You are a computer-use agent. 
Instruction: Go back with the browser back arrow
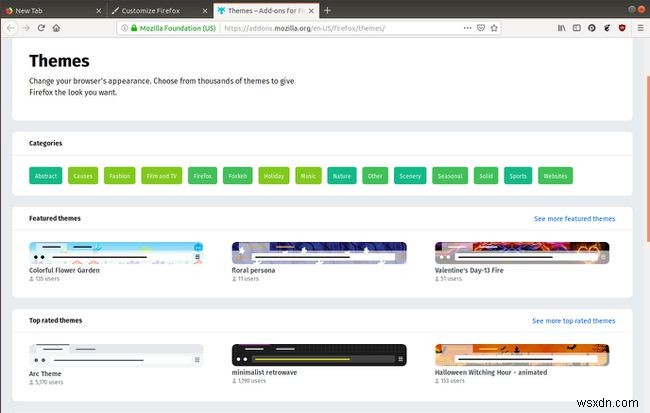(11, 28)
